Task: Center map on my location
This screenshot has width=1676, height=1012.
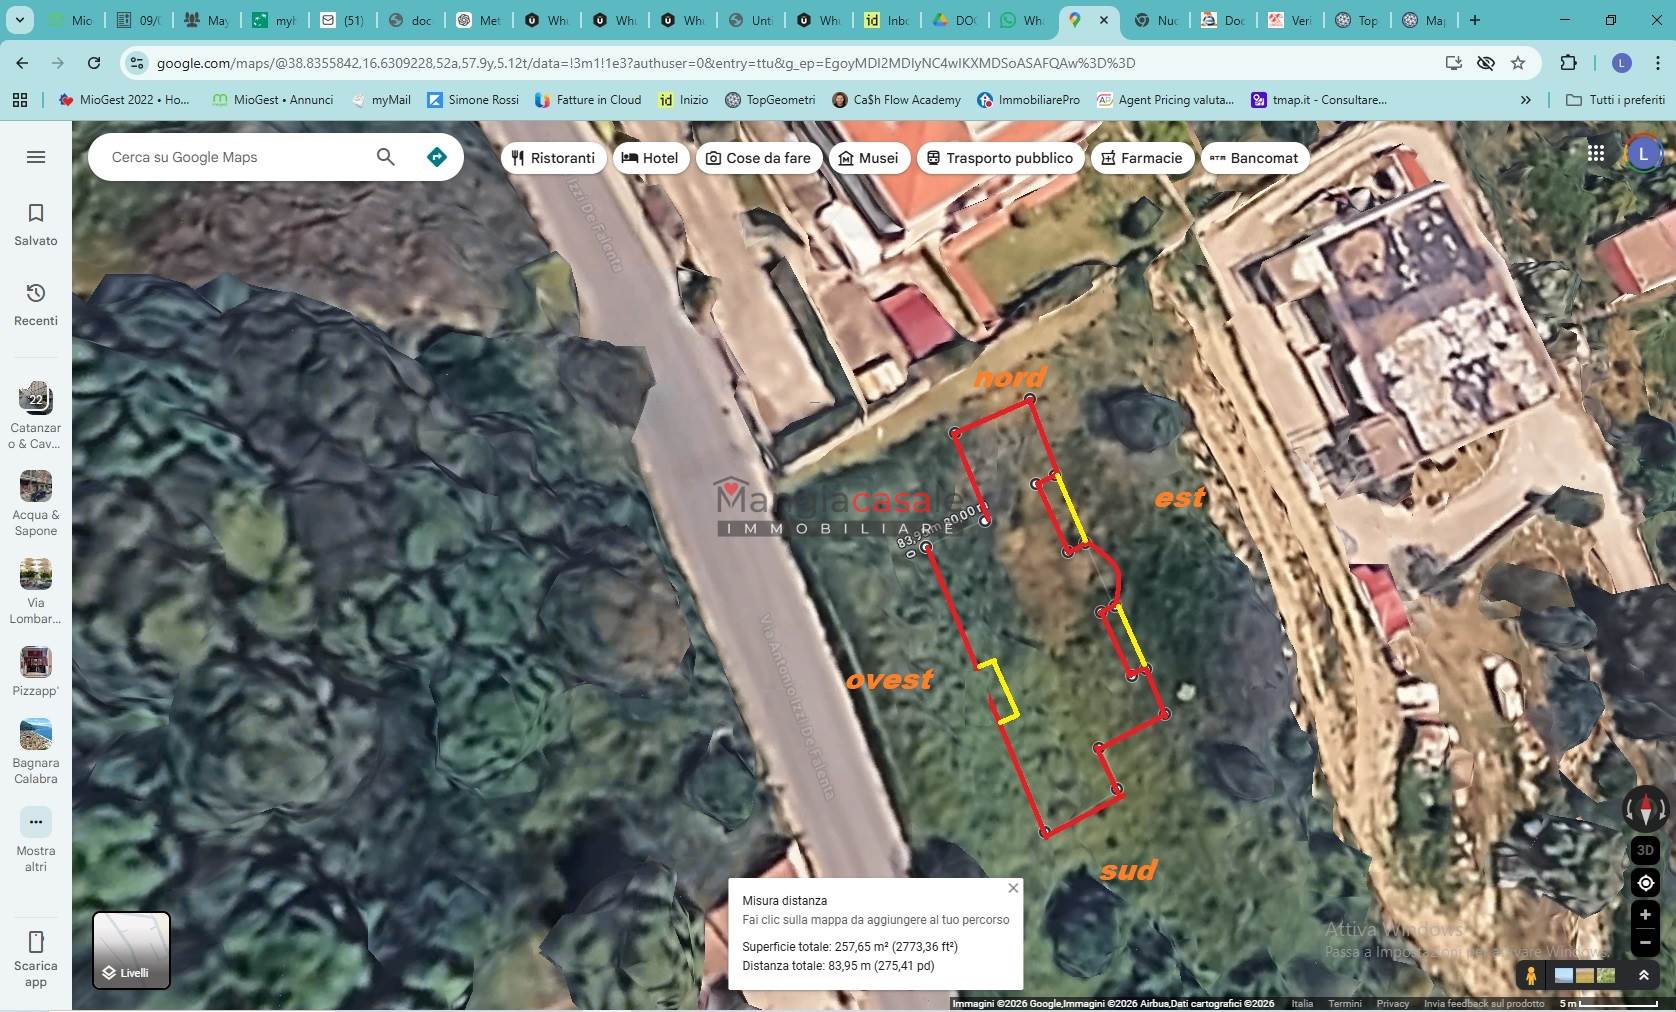Action: [1645, 883]
